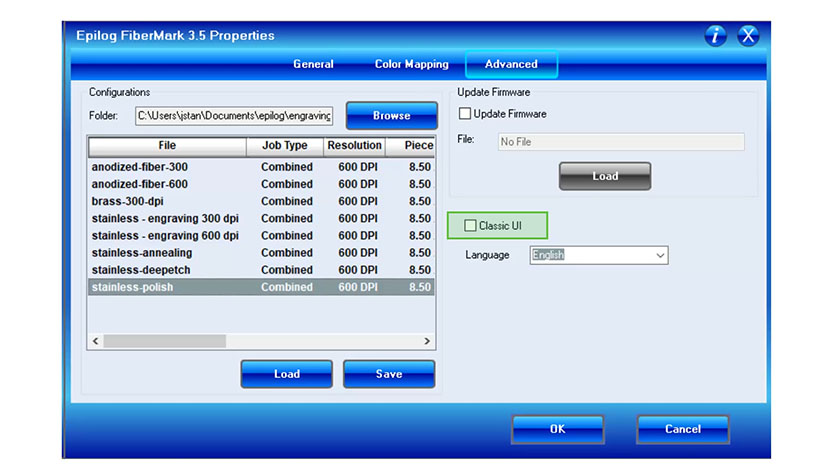The width and height of the screenshot is (830, 473).
Task: Click Browse to choose configurations folder
Action: click(x=391, y=116)
